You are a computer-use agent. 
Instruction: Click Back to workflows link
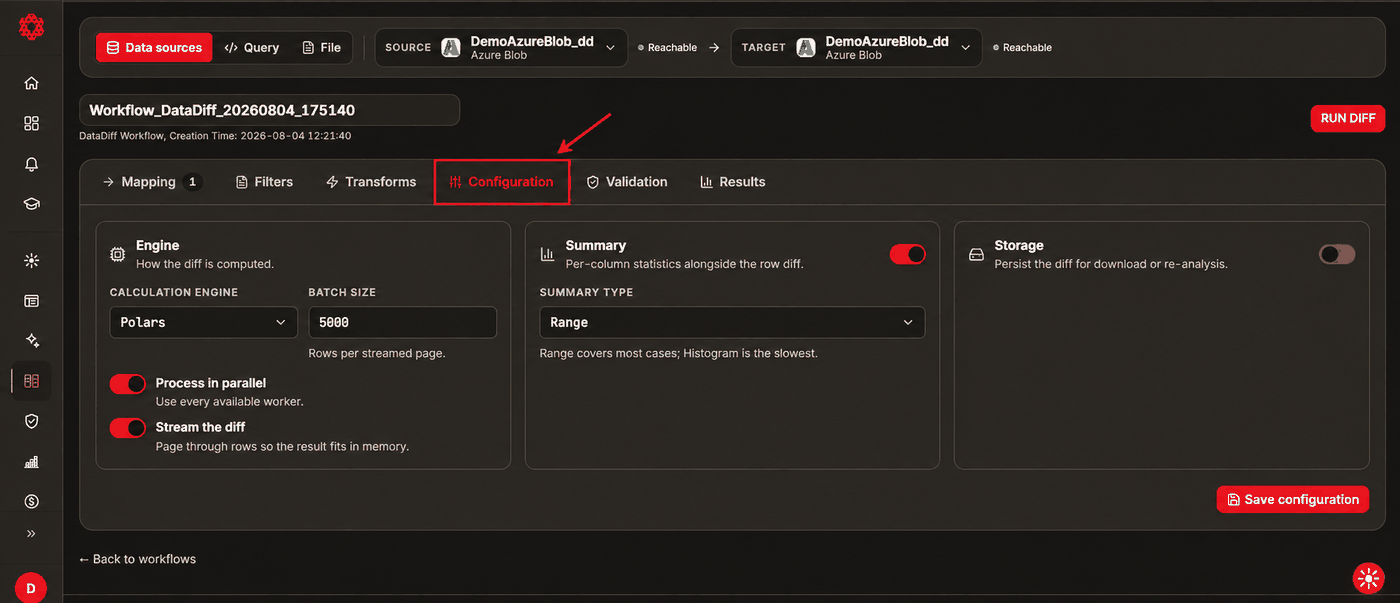point(138,559)
